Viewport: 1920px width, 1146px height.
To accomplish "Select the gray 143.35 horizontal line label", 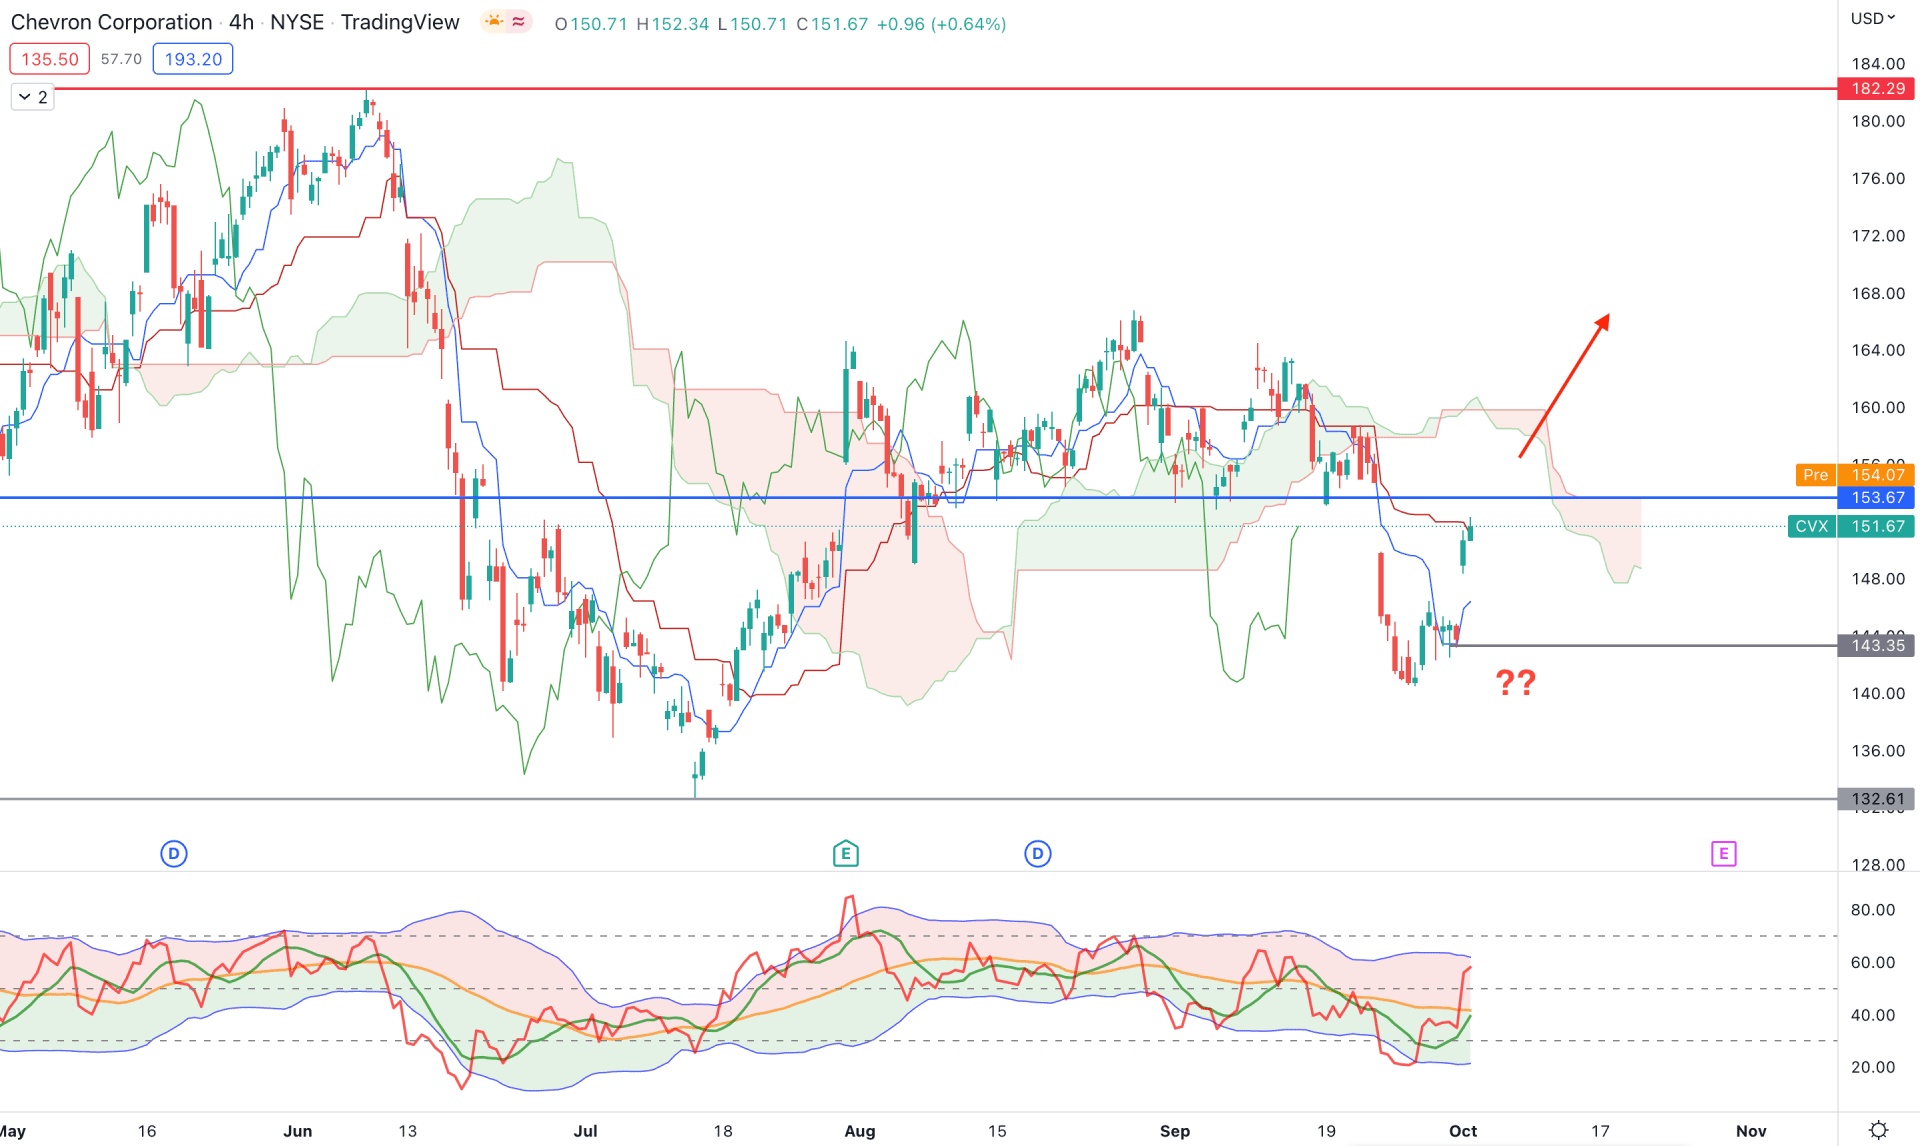I will pyautogui.click(x=1877, y=646).
